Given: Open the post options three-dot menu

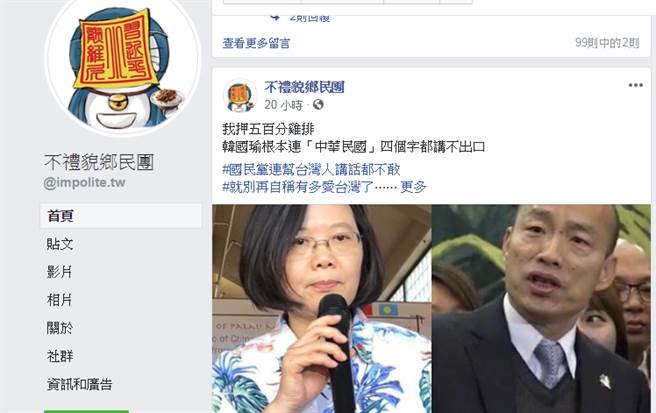Looking at the screenshot, I should click(x=636, y=85).
